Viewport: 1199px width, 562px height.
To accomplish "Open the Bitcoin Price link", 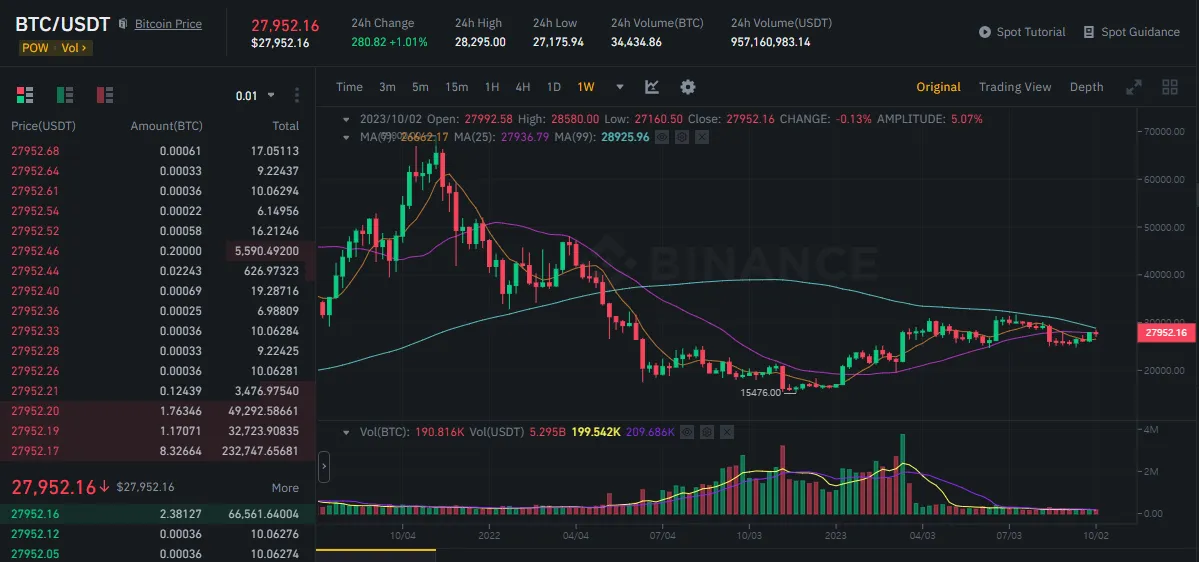I will click(168, 23).
